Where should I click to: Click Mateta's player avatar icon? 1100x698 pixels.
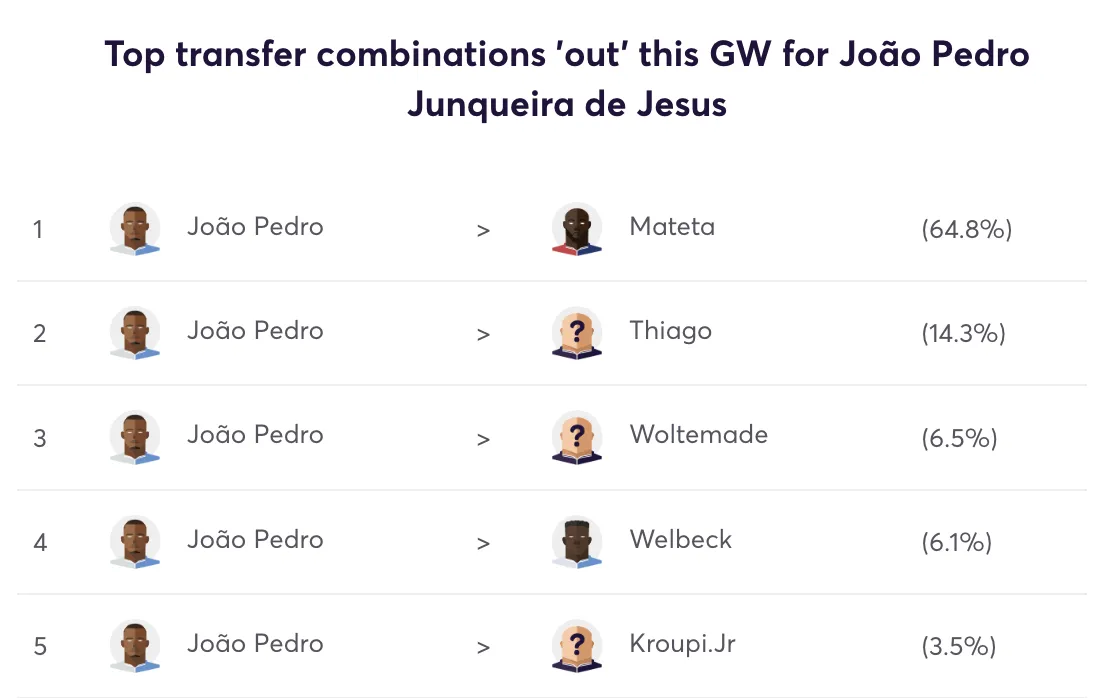[576, 229]
